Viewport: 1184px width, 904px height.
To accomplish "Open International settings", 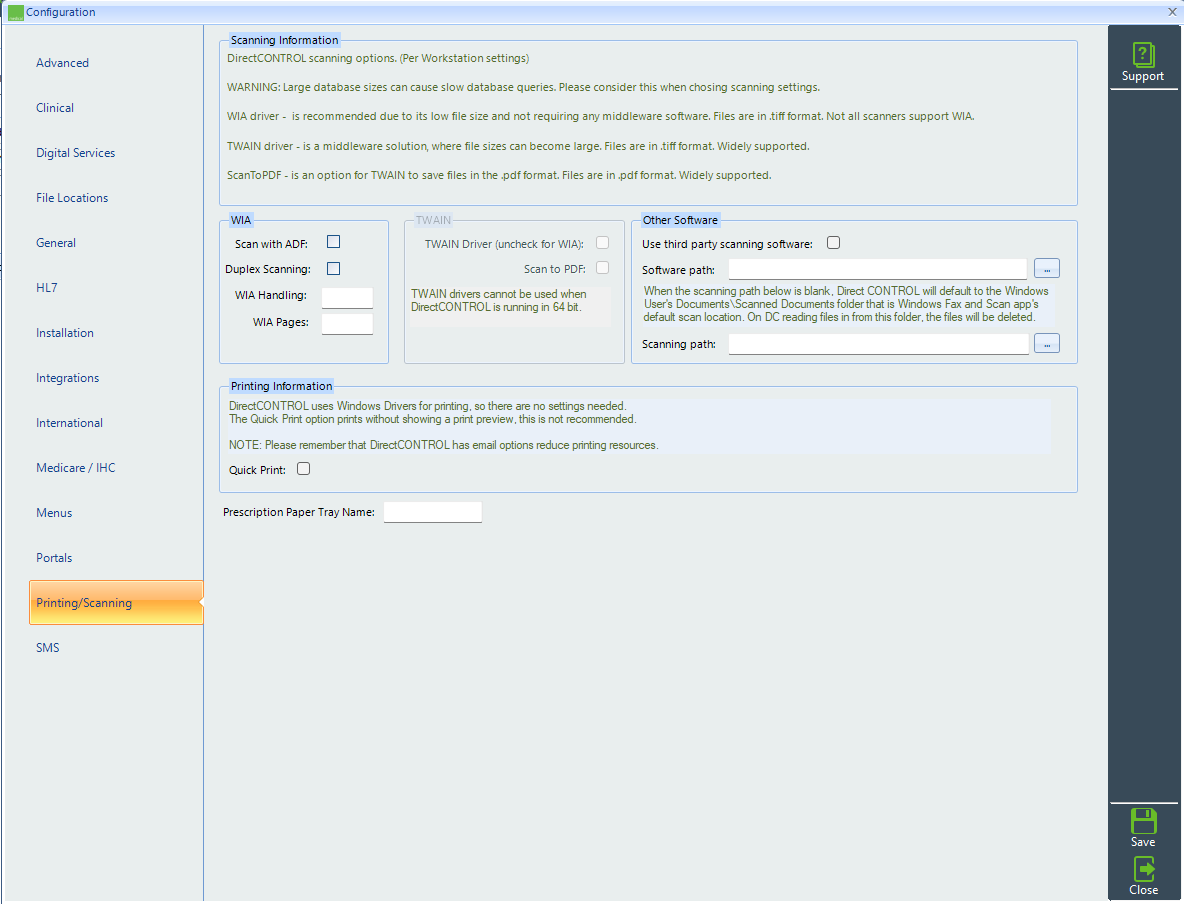I will coord(69,423).
